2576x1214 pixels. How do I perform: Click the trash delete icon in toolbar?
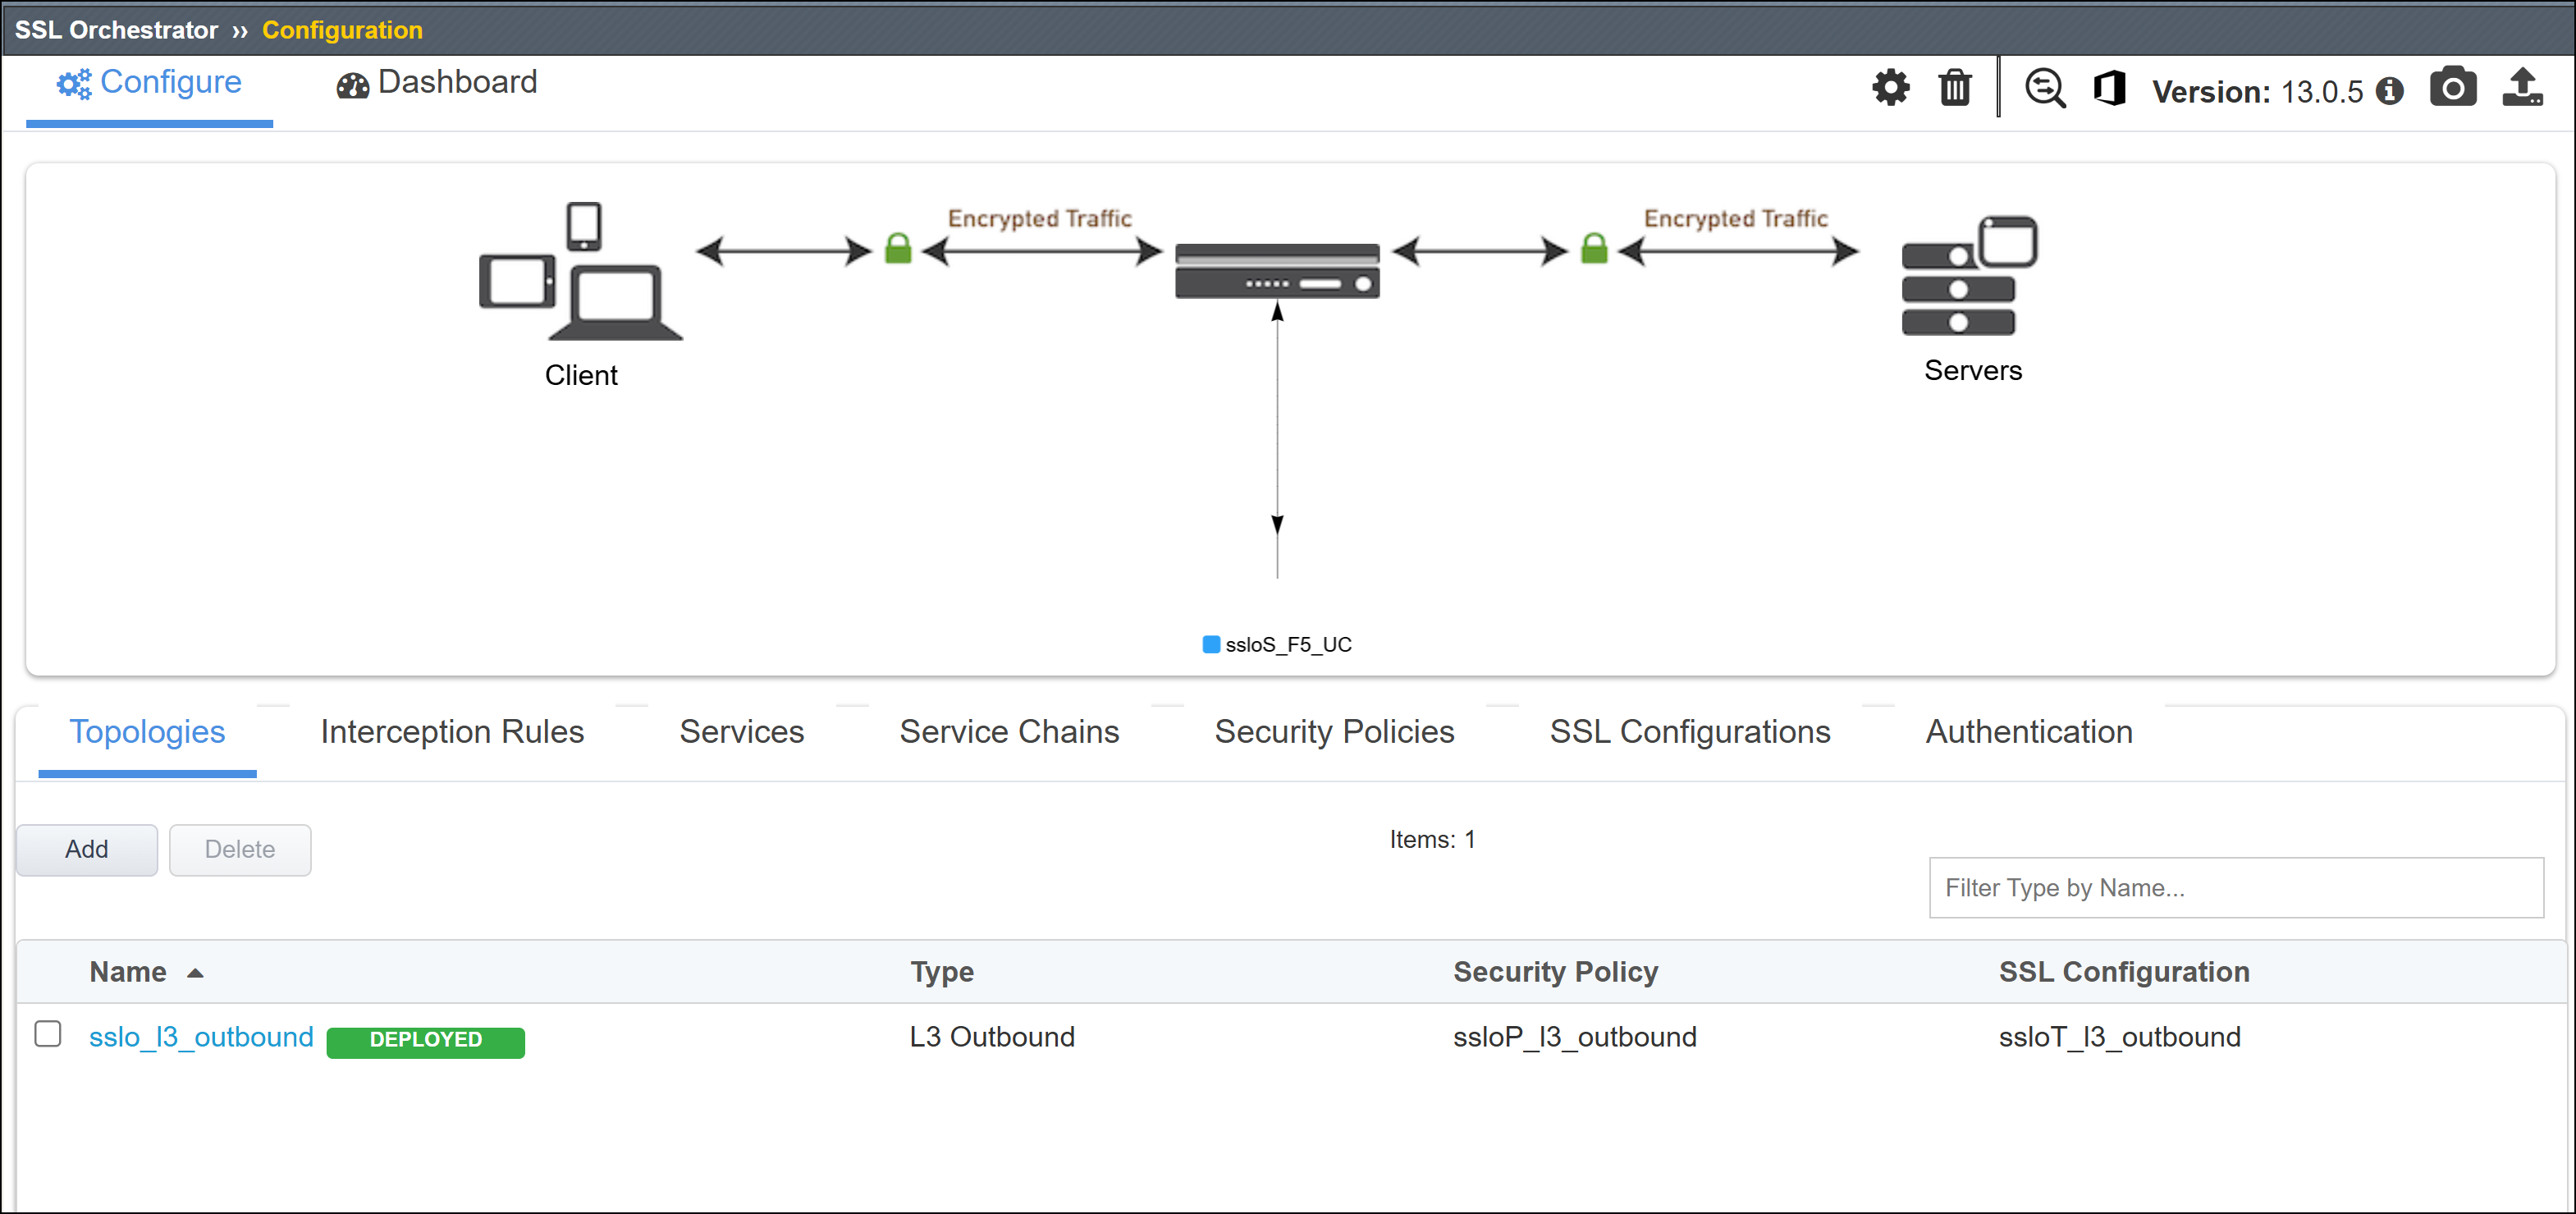pyautogui.click(x=1955, y=88)
